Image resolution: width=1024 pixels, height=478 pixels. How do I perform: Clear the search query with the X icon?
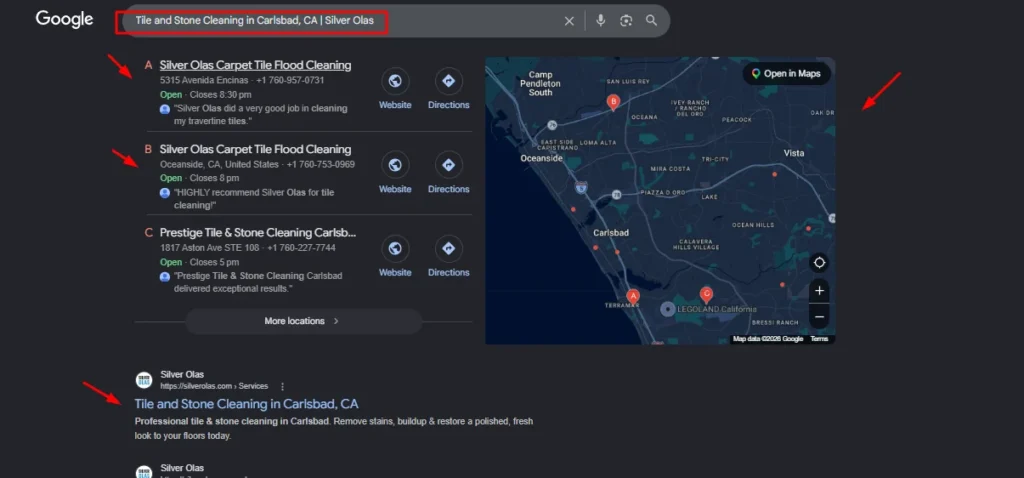click(x=569, y=21)
